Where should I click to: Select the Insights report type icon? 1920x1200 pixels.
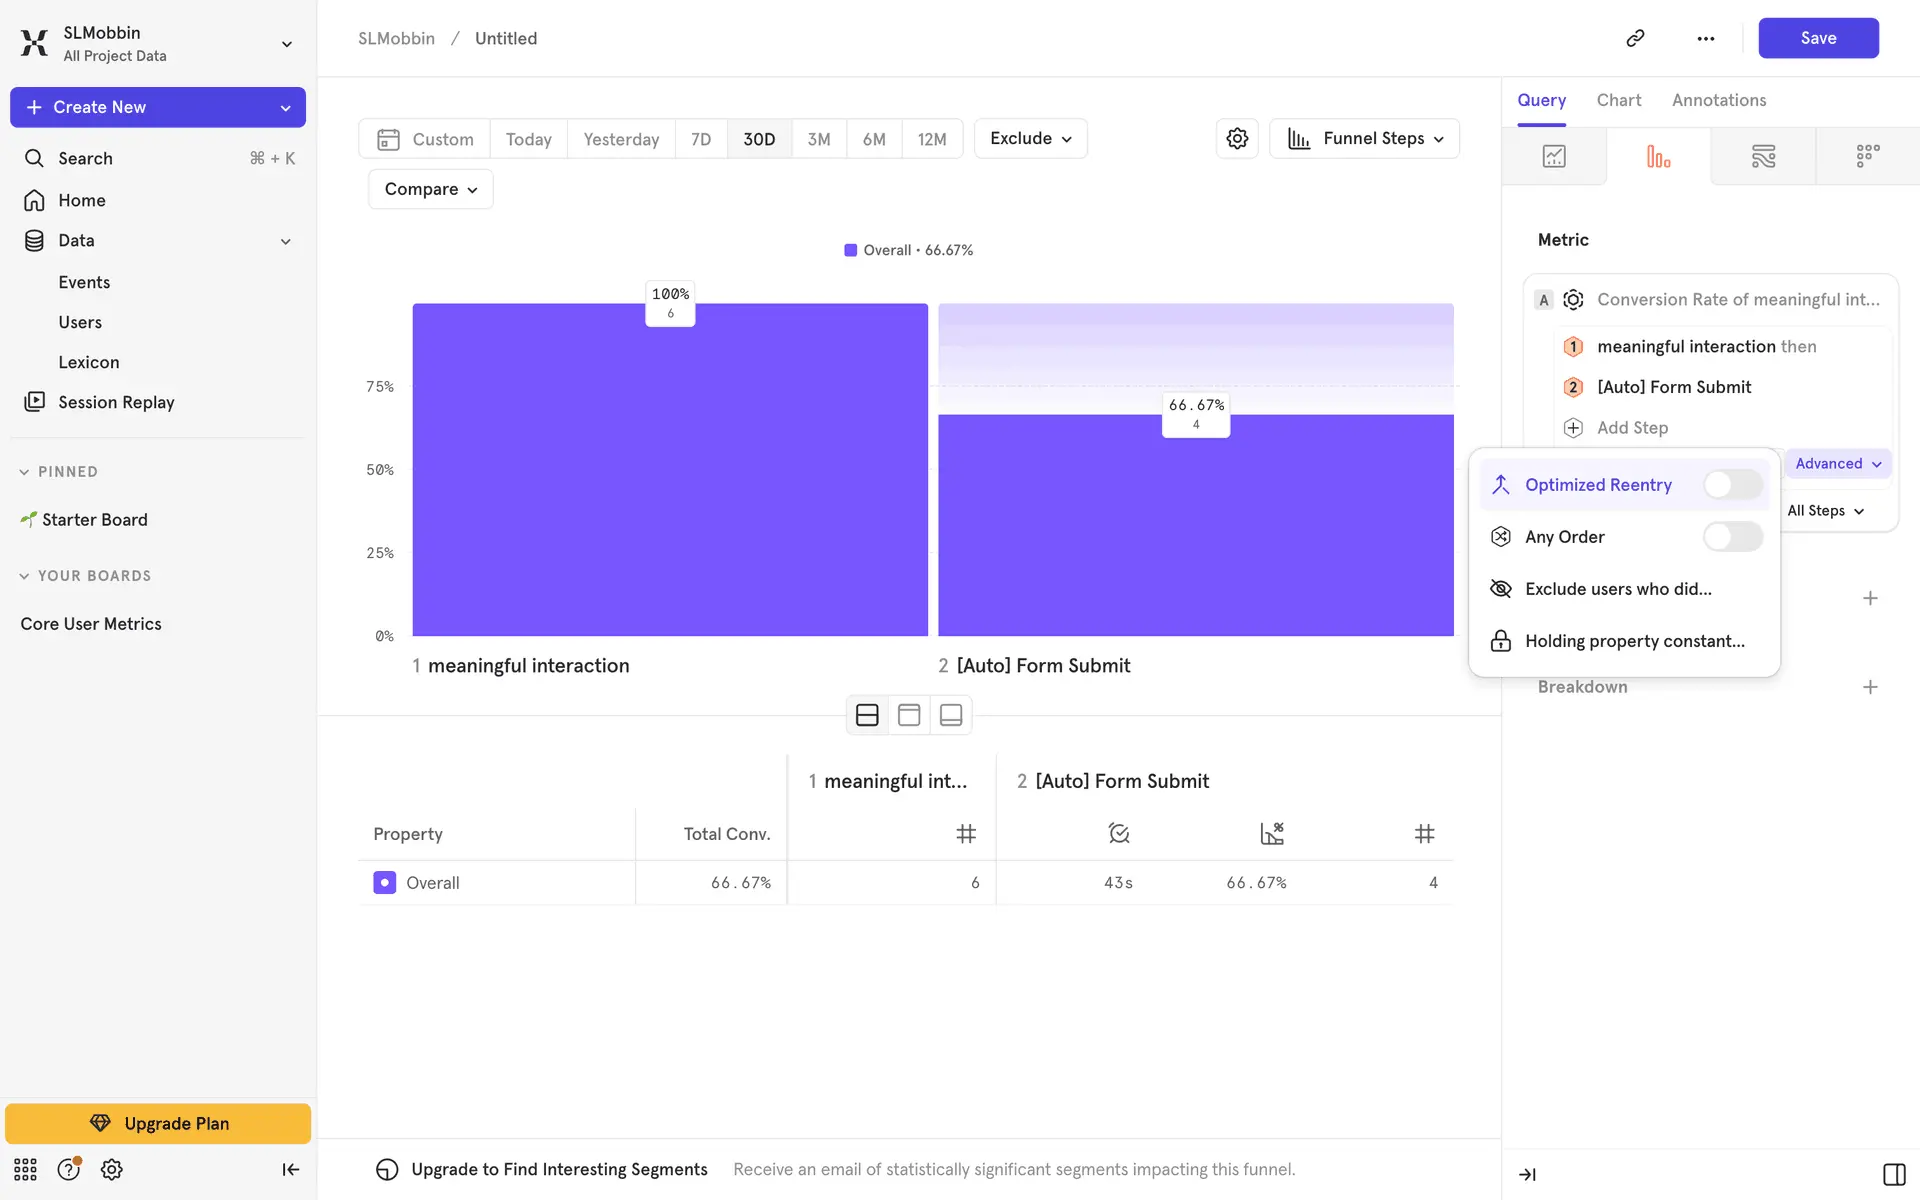click(x=1554, y=156)
